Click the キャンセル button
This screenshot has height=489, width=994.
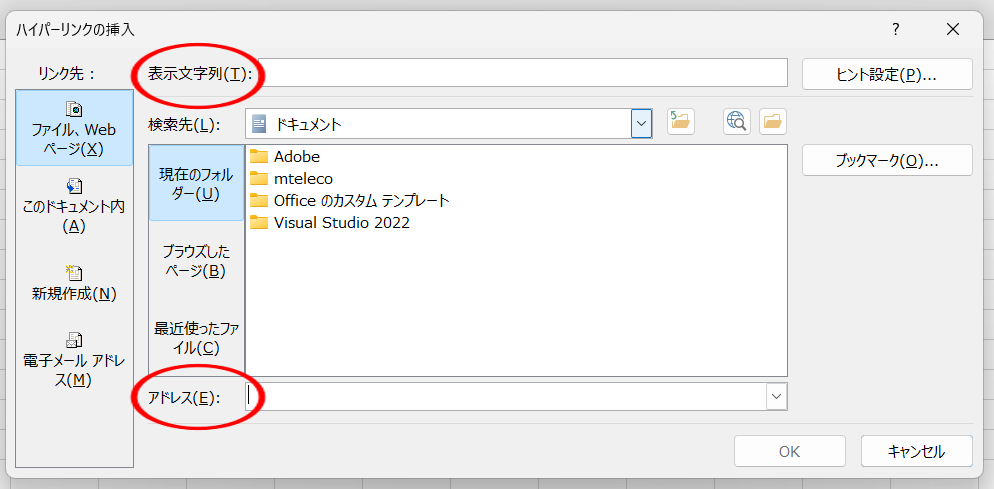click(916, 452)
